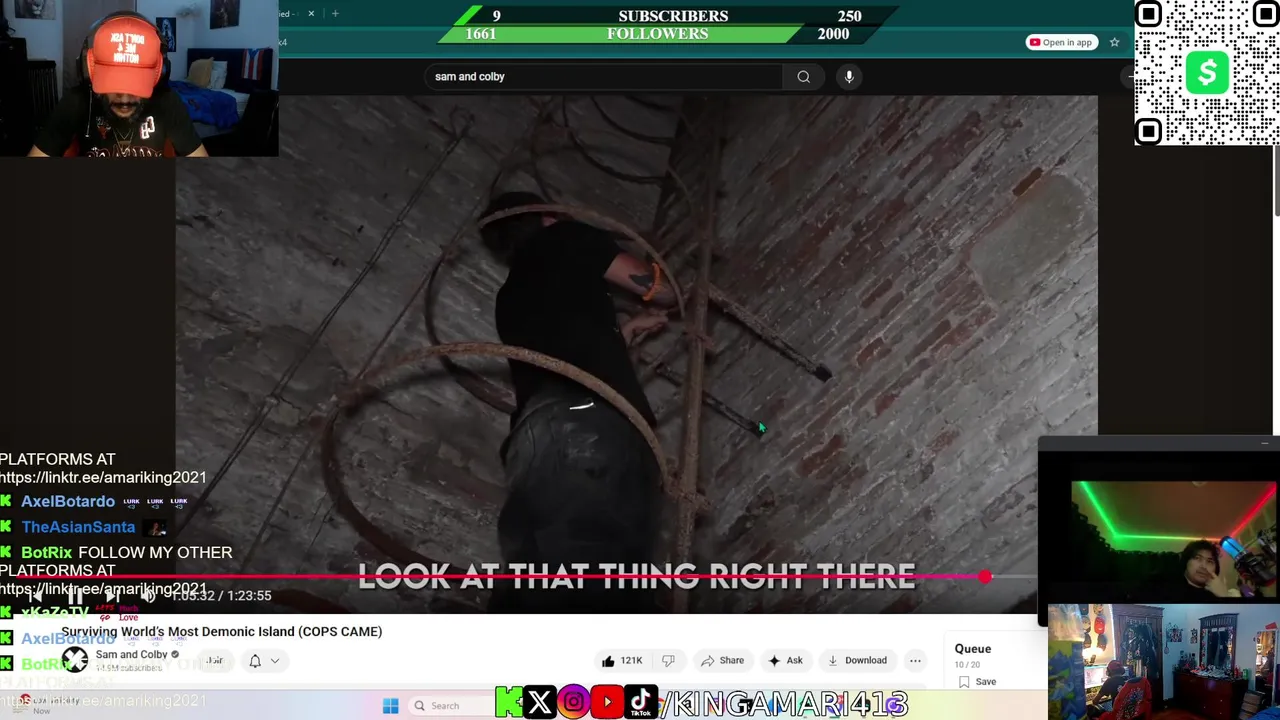Image resolution: width=1280 pixels, height=720 pixels.
Task: Open the Sam and Colby channel avatar
Action: (x=75, y=659)
